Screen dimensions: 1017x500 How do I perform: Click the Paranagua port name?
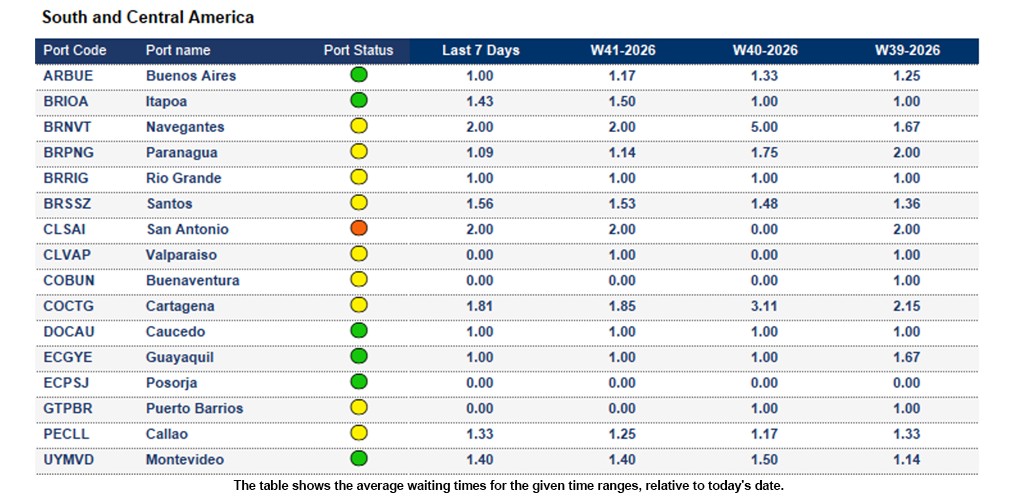point(182,153)
